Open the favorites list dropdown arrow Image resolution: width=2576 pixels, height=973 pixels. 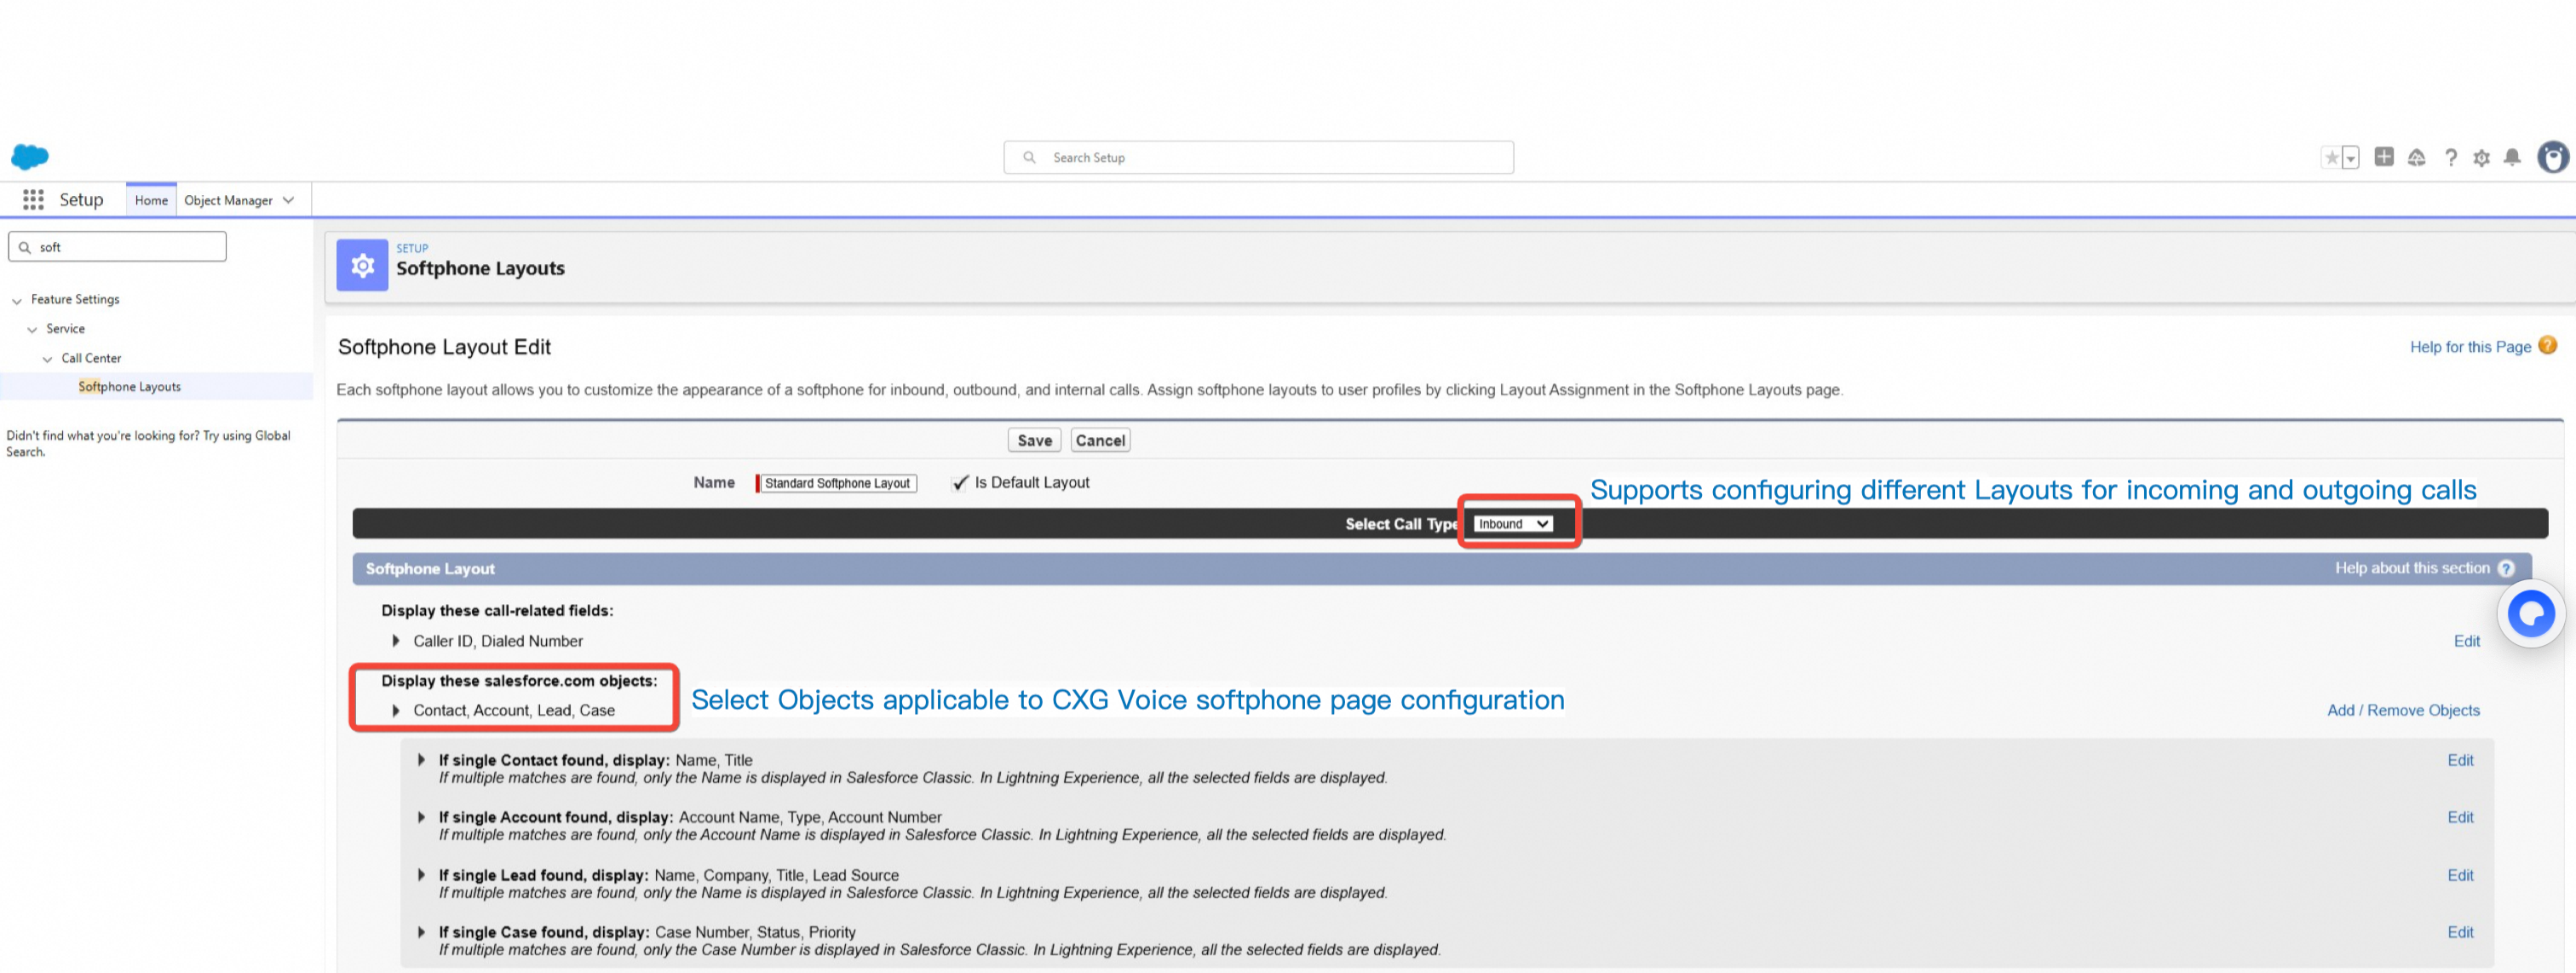2351,158
